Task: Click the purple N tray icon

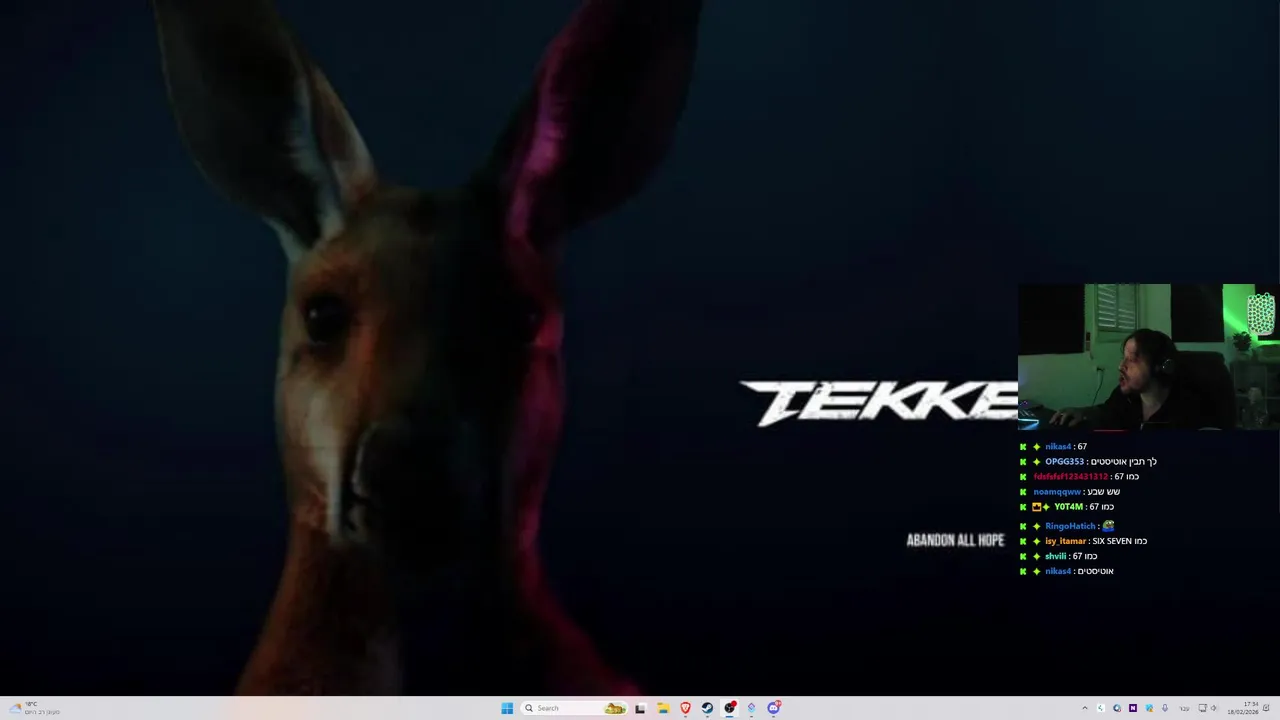Action: (x=1133, y=708)
